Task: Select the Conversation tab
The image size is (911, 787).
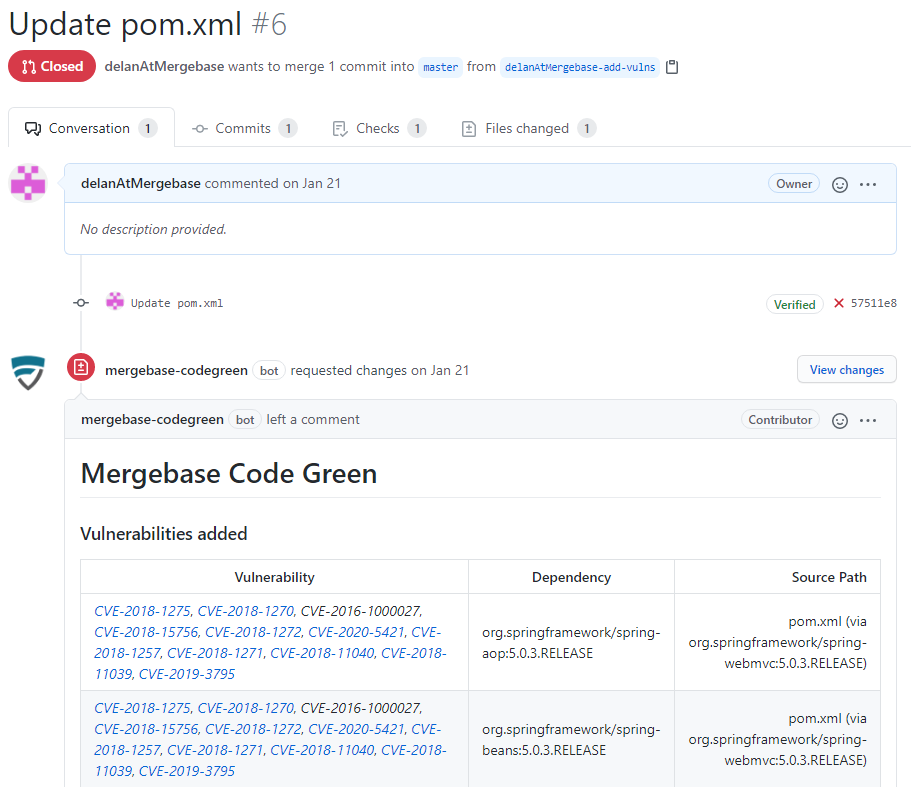Action: tap(91, 128)
